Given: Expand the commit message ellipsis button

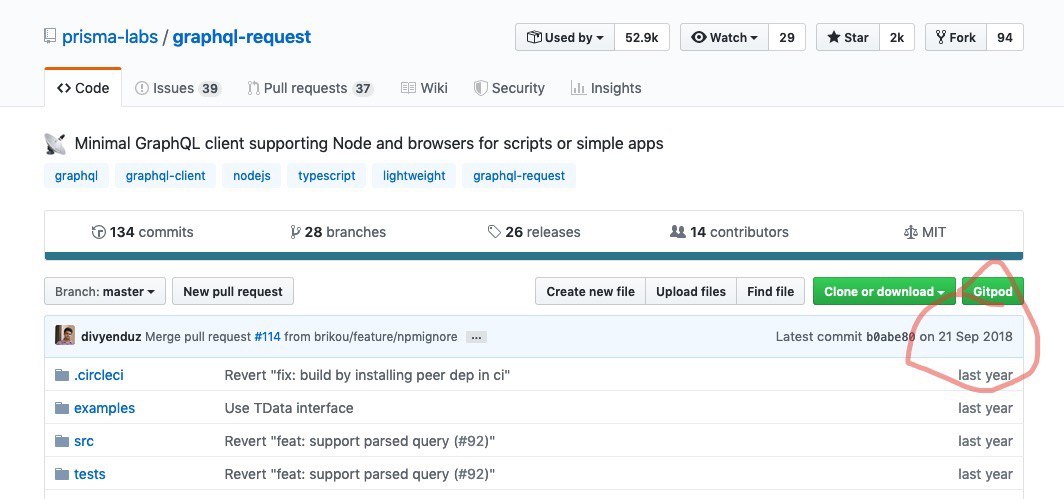Looking at the screenshot, I should click(476, 337).
